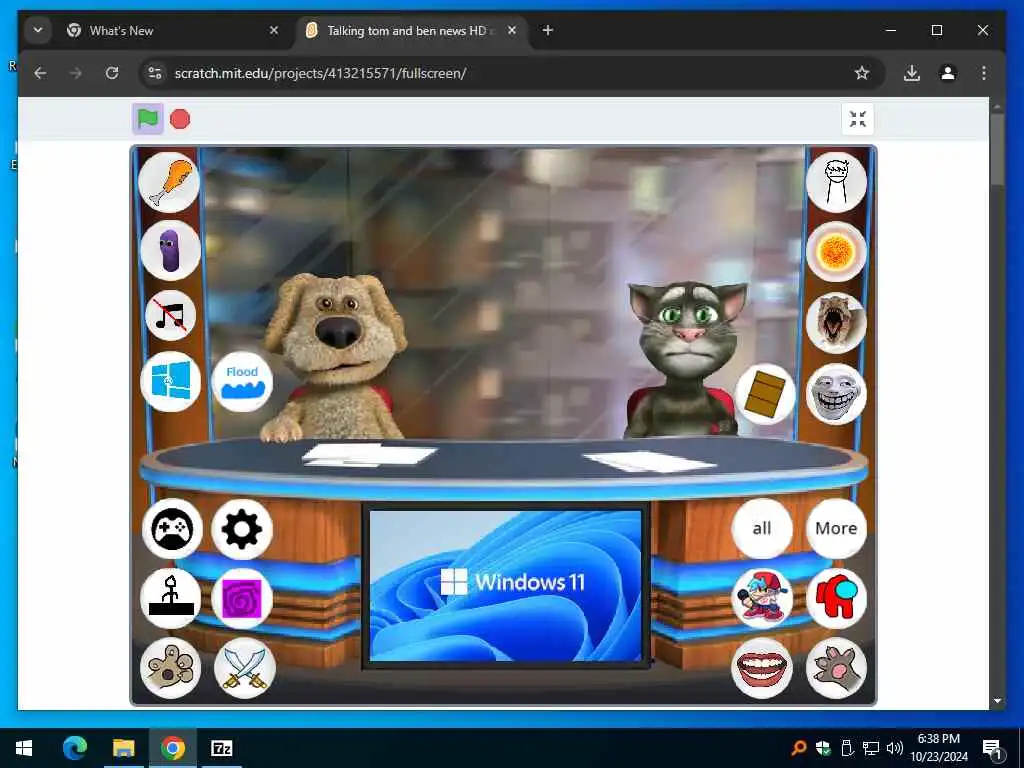Toggle the mute music button
The image size is (1024, 768).
170,316
